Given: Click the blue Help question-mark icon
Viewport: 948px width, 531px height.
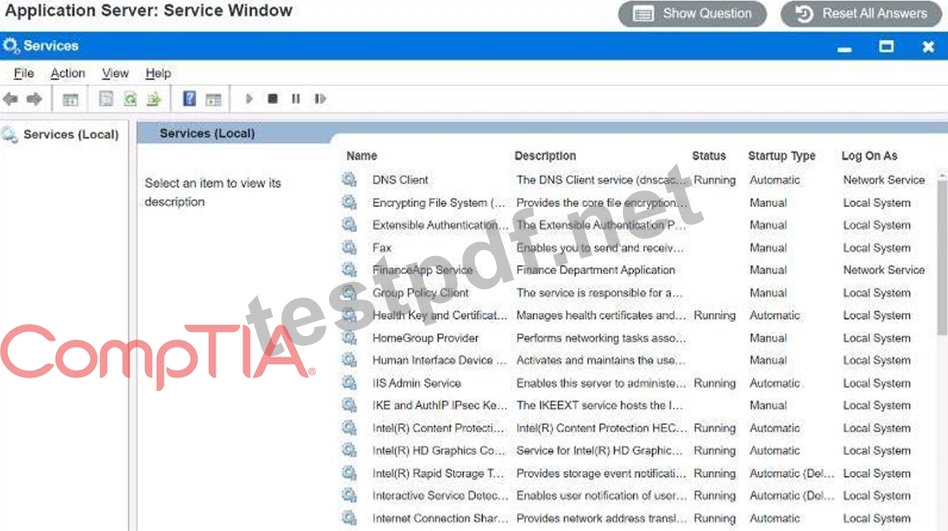Looking at the screenshot, I should click(189, 99).
